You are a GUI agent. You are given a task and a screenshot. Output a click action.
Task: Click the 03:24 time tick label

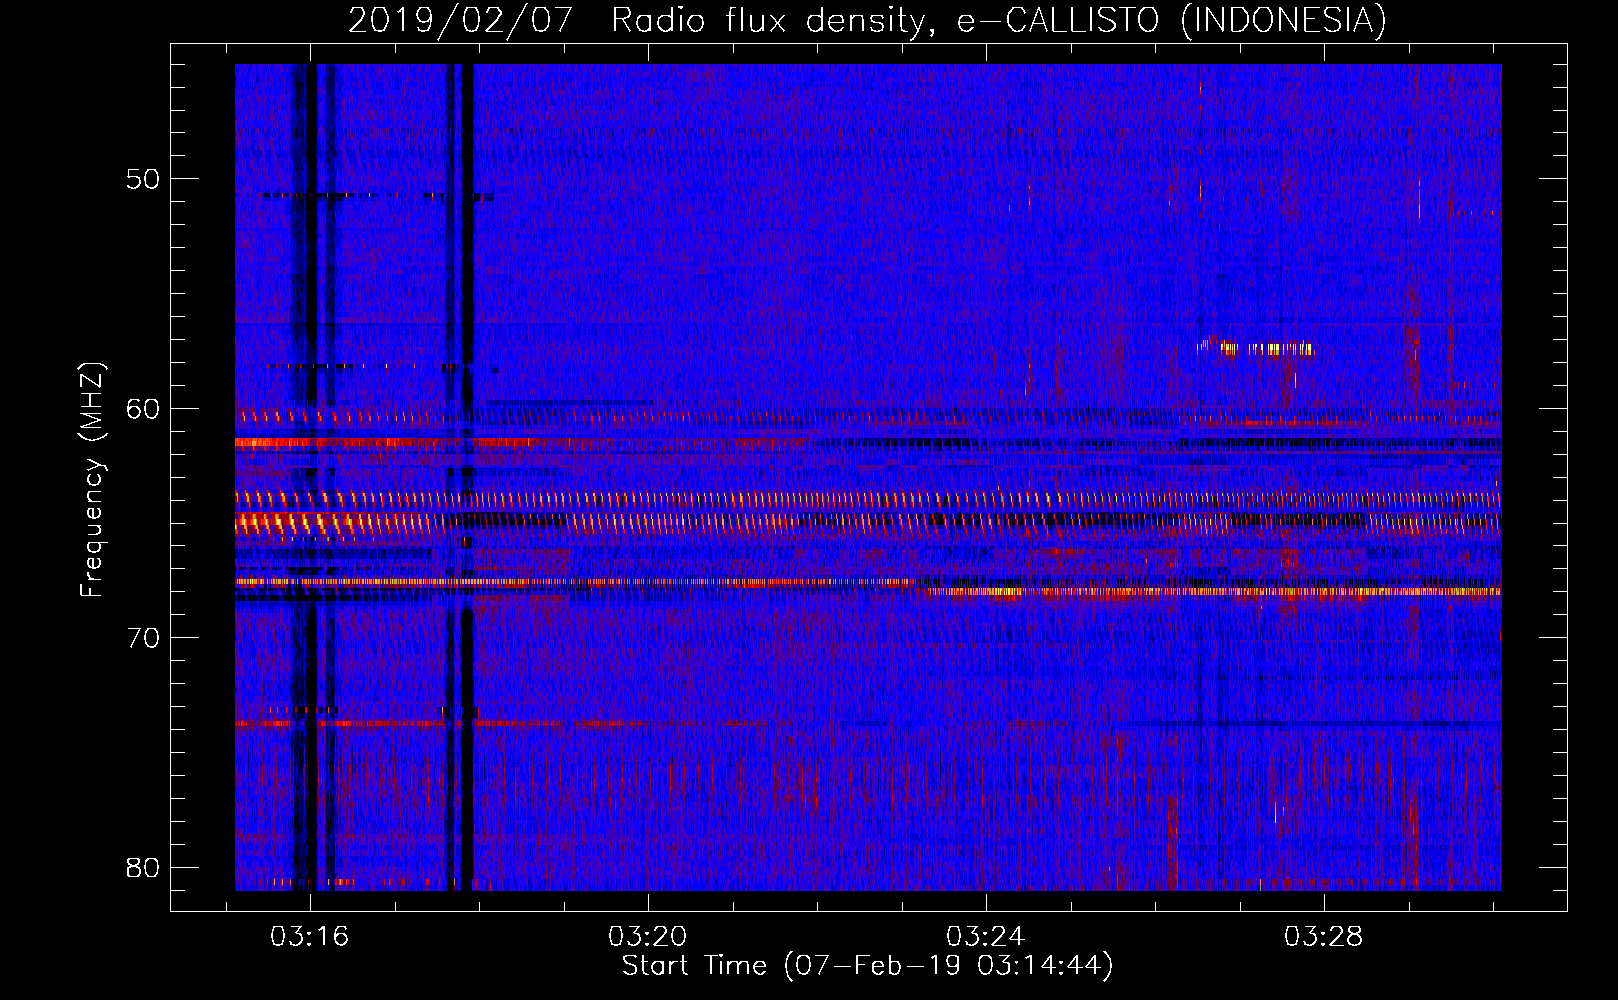(985, 937)
